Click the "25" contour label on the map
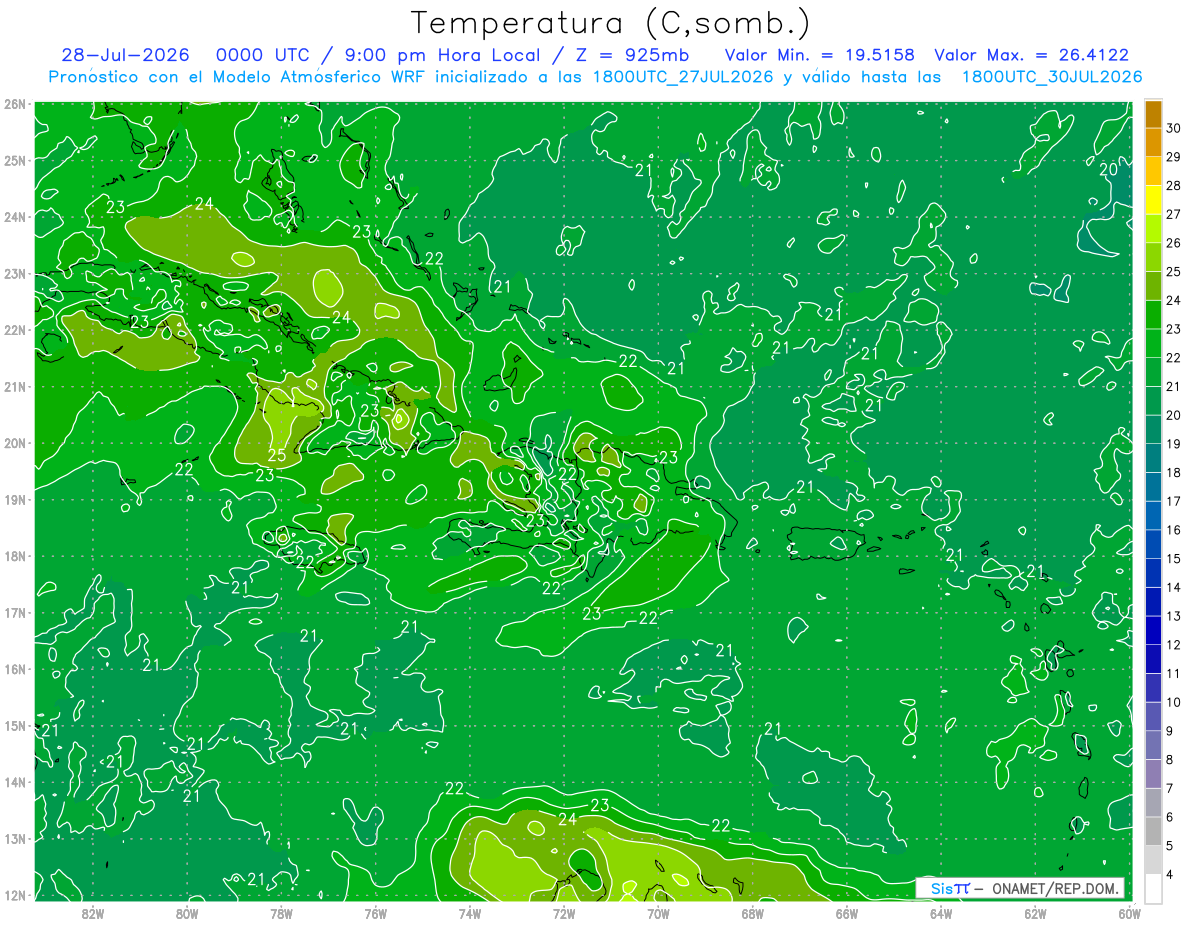Screen dimensions: 1200x927 point(277,457)
